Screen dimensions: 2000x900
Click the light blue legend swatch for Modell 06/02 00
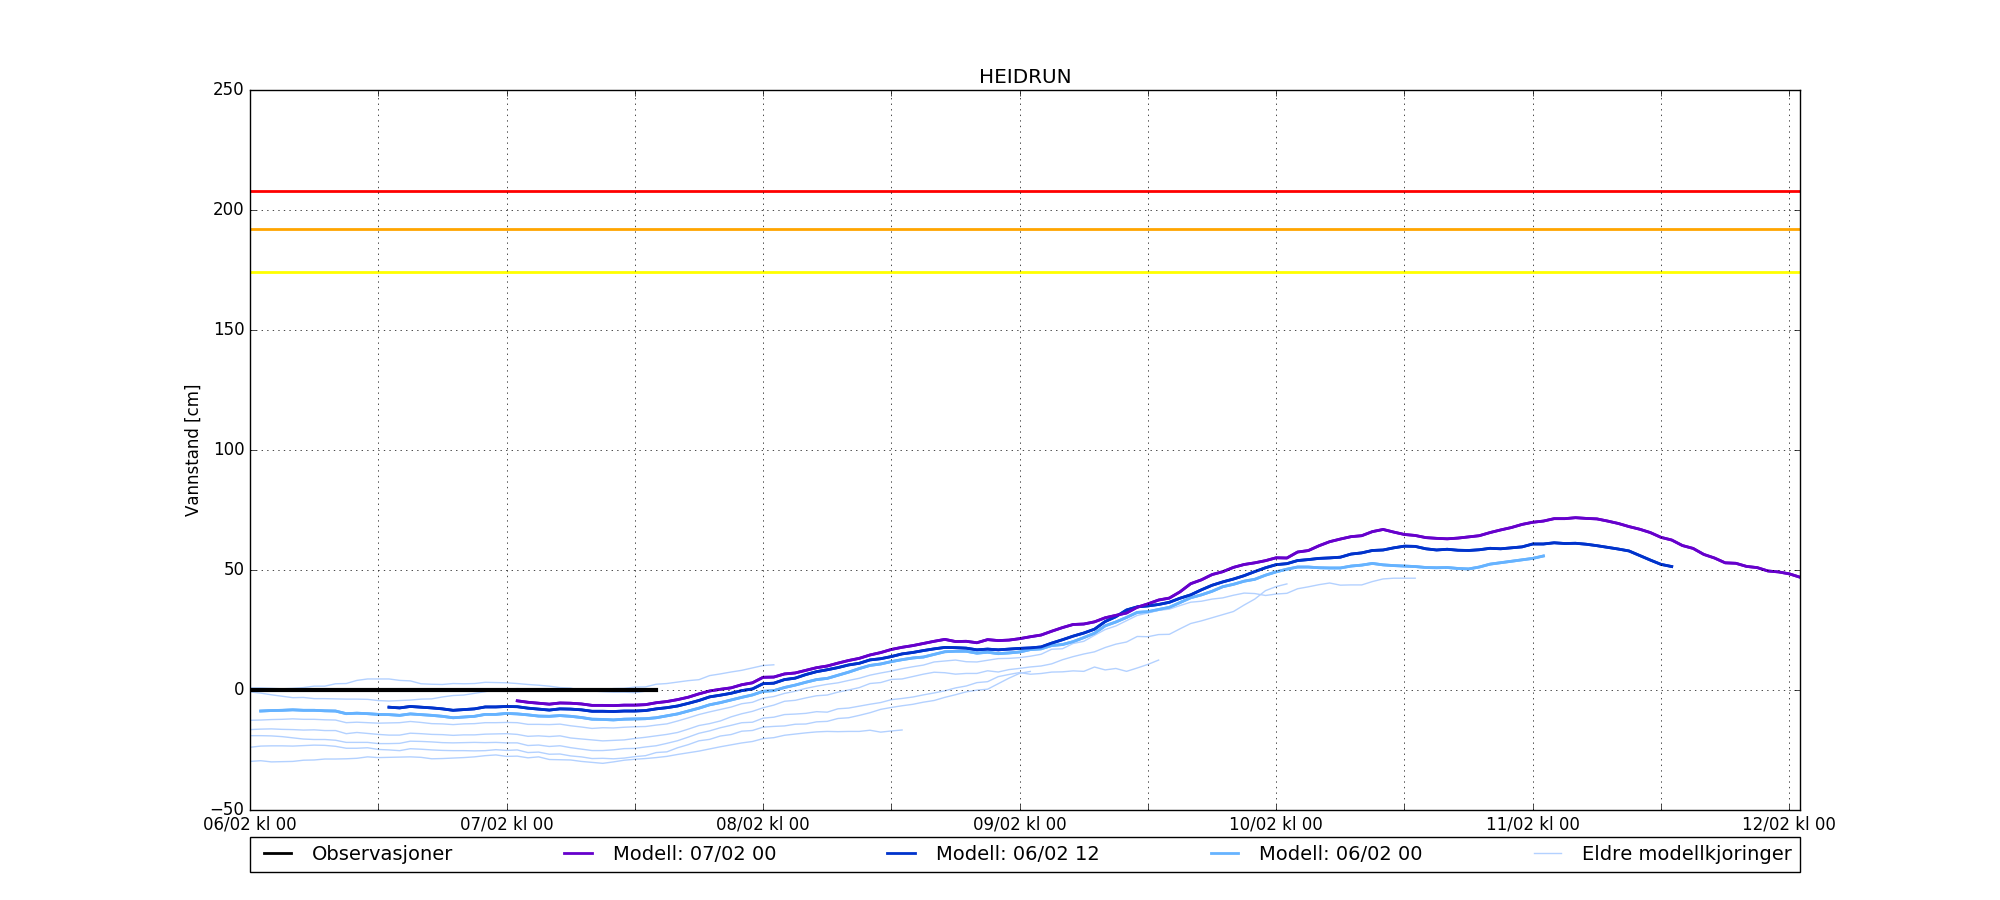point(1225,854)
